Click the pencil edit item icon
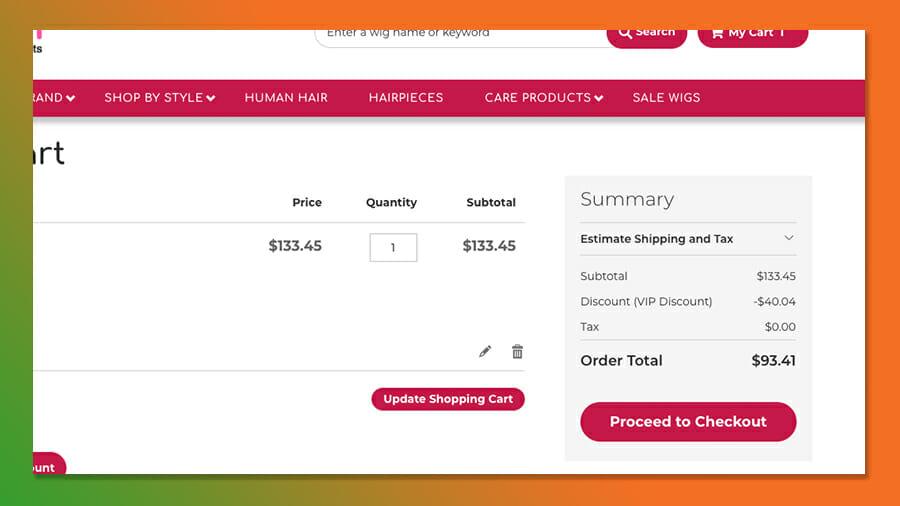The height and width of the screenshot is (506, 900). click(485, 352)
